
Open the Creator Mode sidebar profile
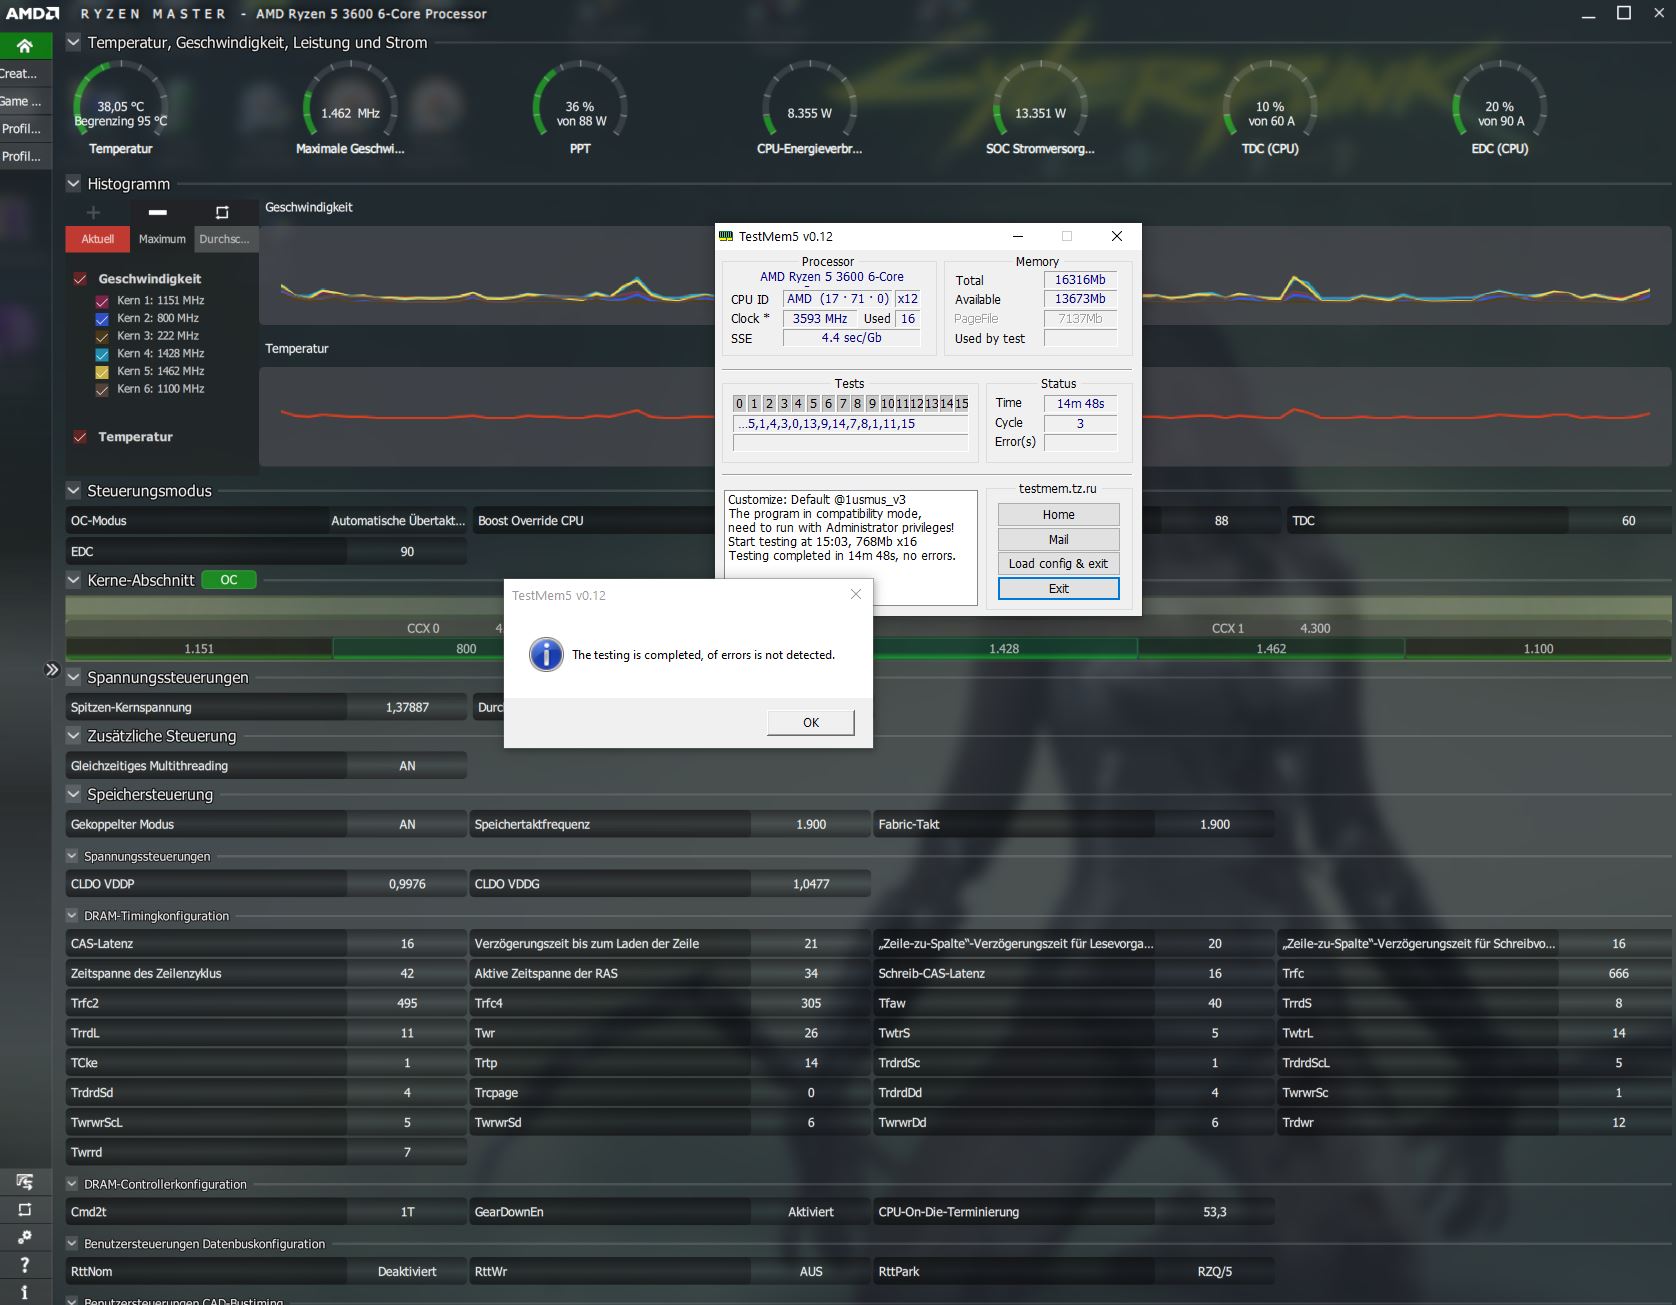[25, 73]
